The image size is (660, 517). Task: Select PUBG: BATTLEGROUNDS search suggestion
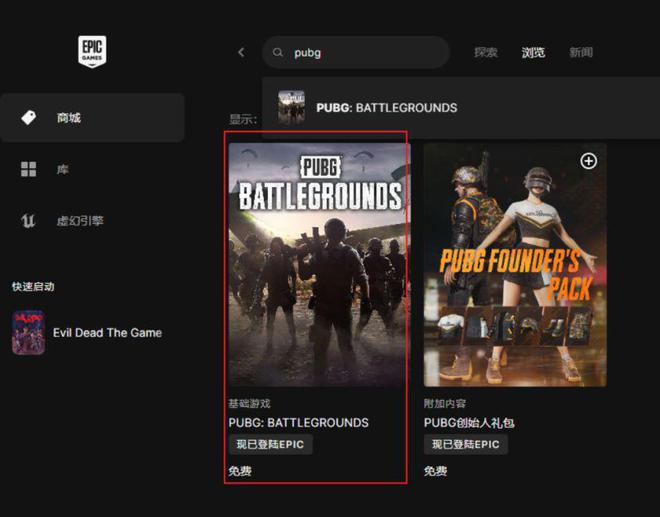tap(461, 108)
